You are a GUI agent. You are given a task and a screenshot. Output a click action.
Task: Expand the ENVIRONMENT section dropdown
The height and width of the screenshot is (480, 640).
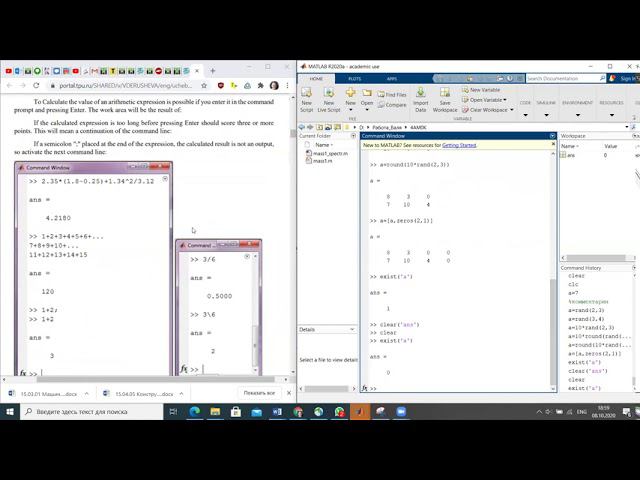pyautogui.click(x=578, y=115)
